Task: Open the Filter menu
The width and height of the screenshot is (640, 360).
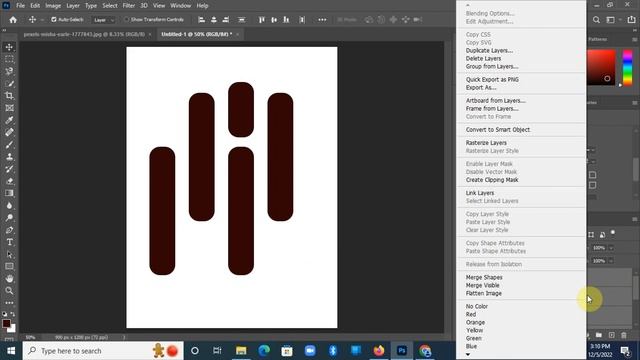Action: tap(129, 6)
